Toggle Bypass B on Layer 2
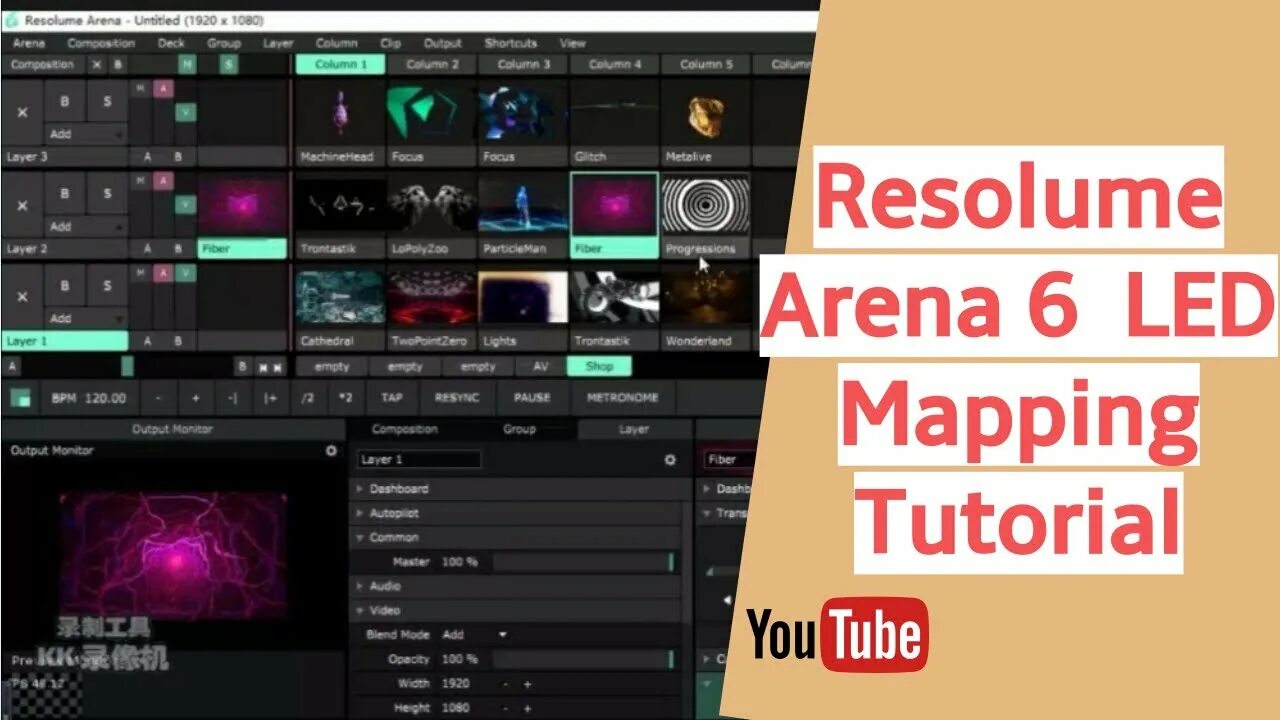Viewport: 1280px width, 720px height. (x=65, y=193)
